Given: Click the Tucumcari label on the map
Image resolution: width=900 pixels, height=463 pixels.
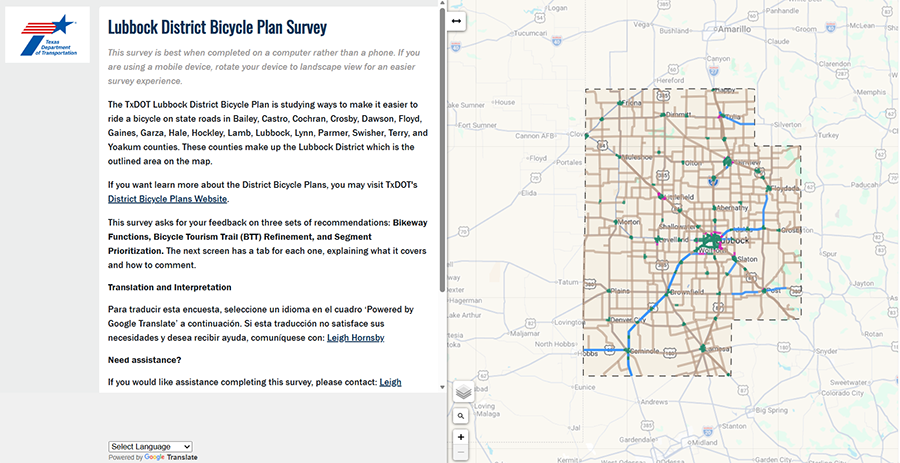Looking at the screenshot, I should point(532,34).
